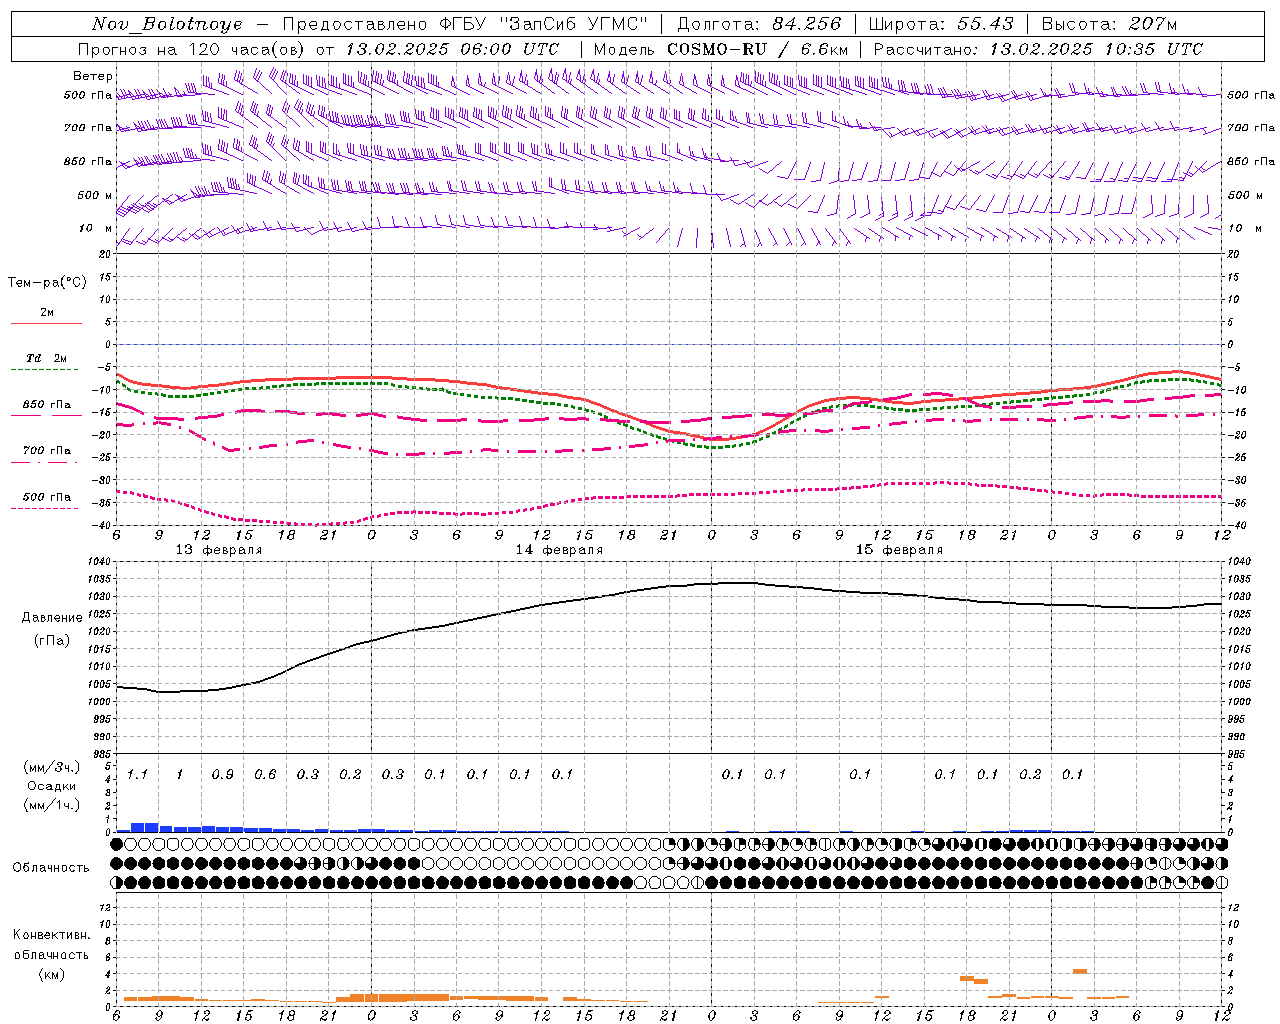This screenshot has height=1024, width=1280.
Task: Click the longitude value Долгота: 84.256
Action: coord(760,24)
